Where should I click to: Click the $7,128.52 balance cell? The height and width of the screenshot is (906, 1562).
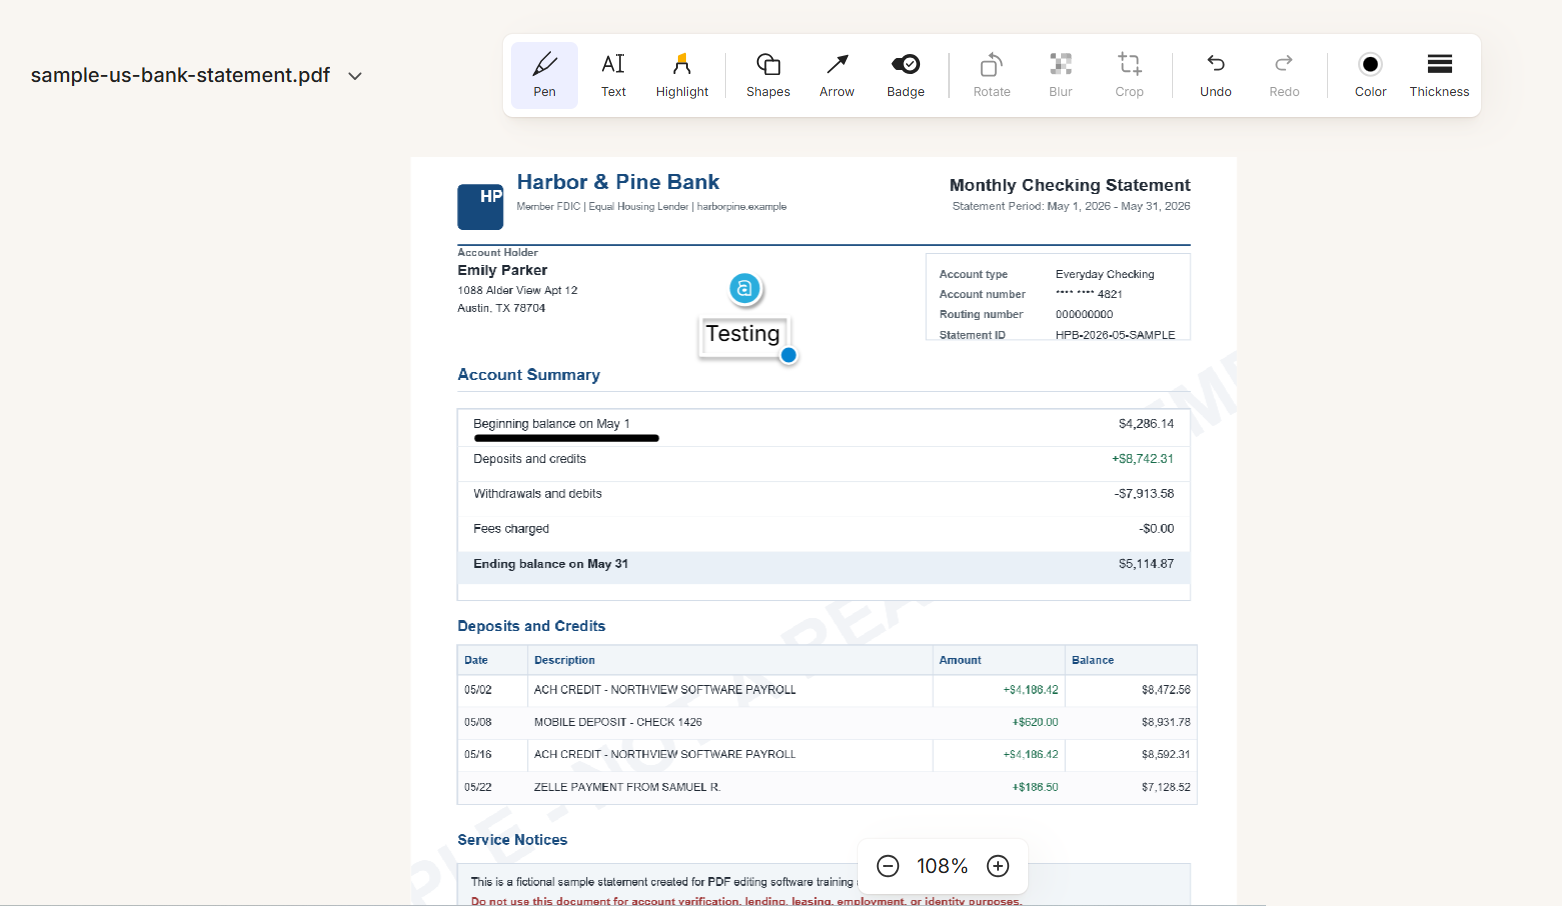coord(1166,787)
